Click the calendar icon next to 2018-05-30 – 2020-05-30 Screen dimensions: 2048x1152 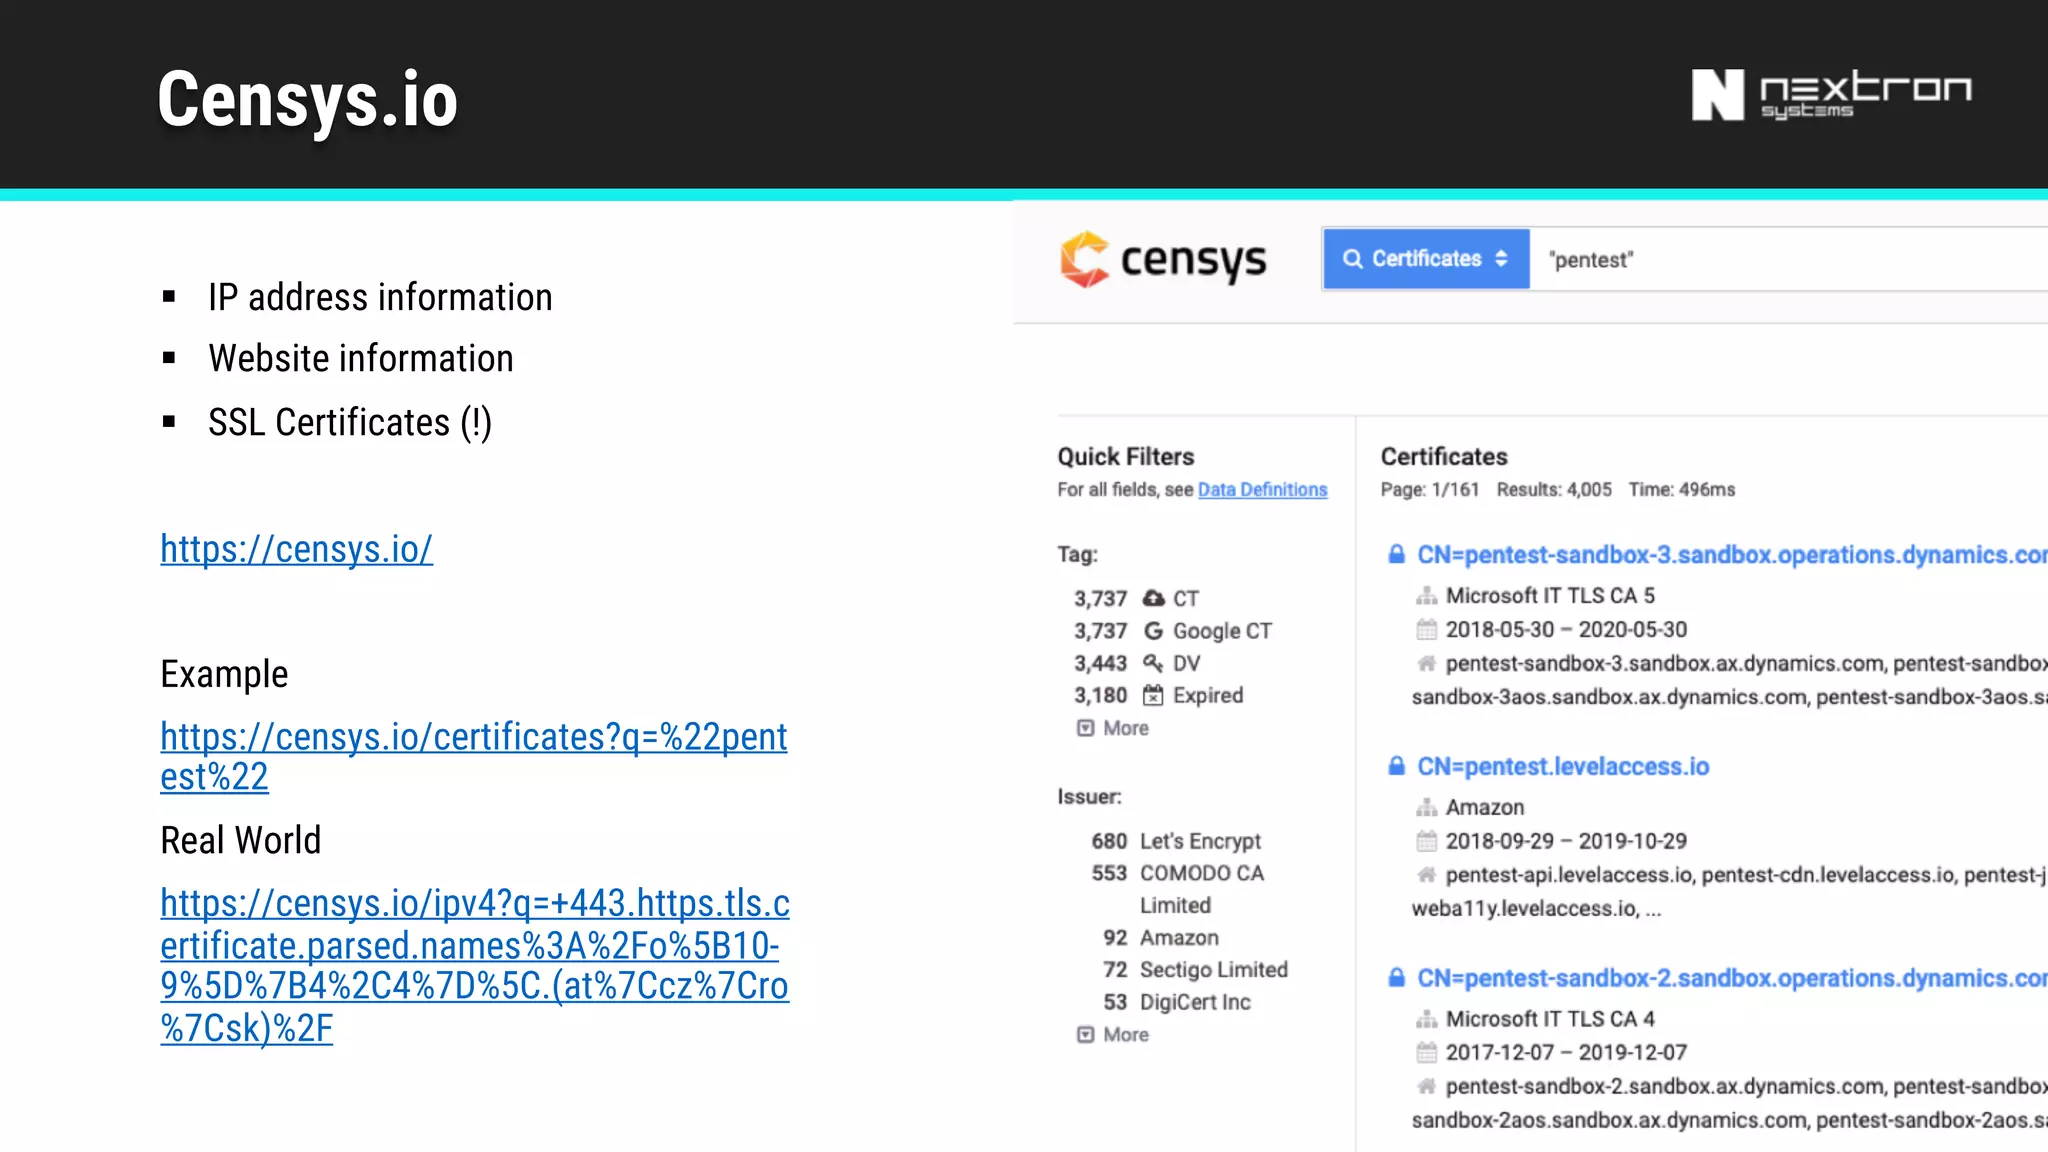tap(1426, 630)
